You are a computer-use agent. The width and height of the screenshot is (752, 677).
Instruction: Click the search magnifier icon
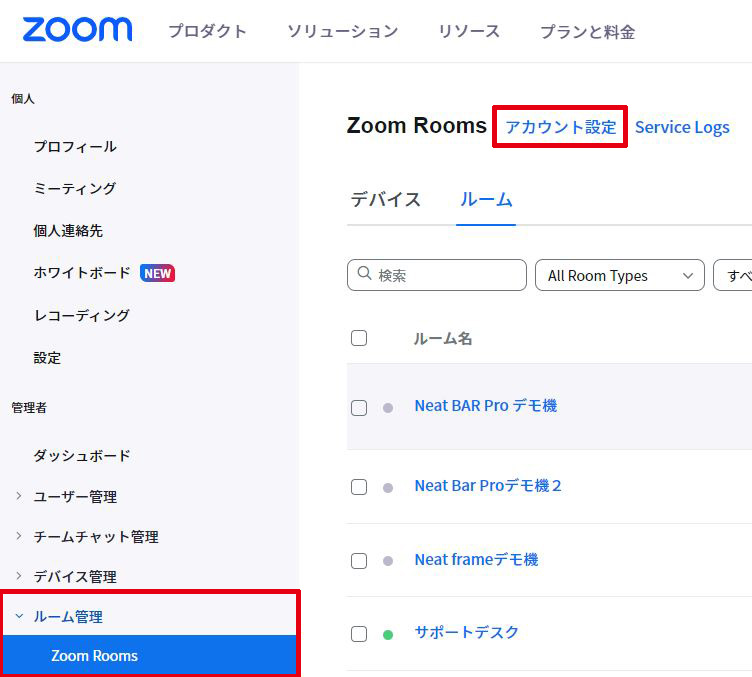[x=364, y=273]
